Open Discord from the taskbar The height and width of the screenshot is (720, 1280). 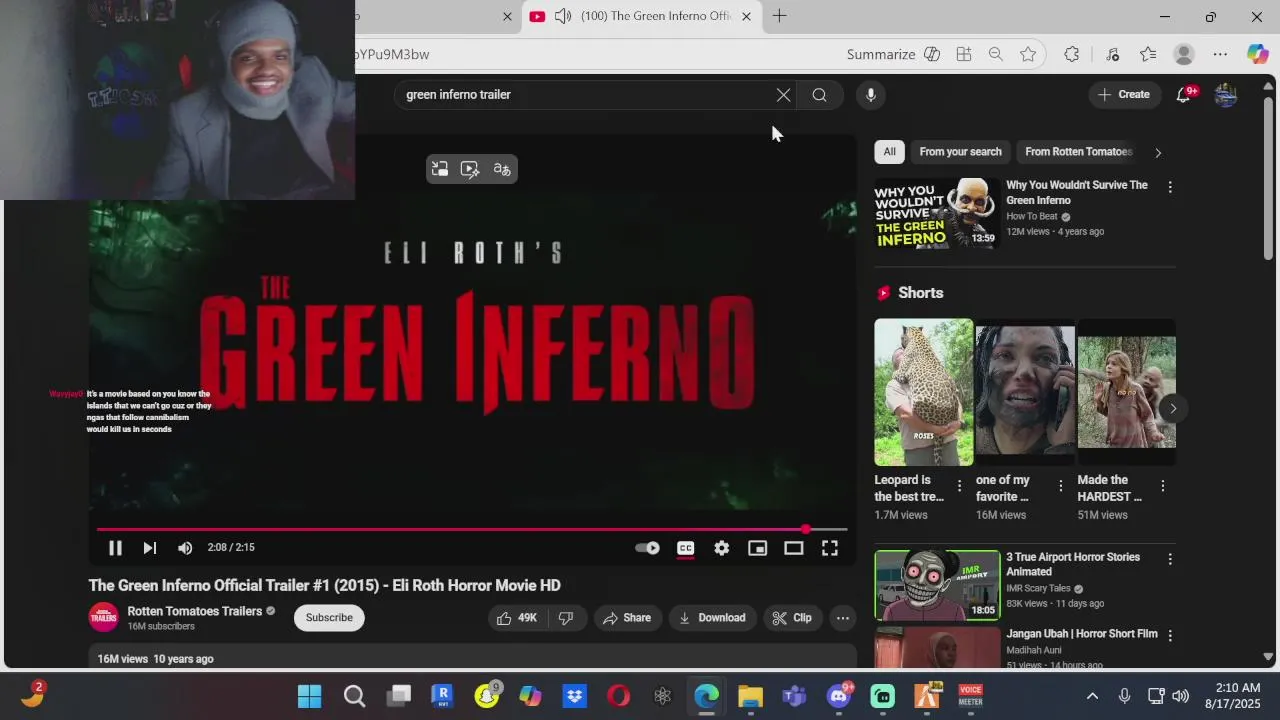click(839, 695)
